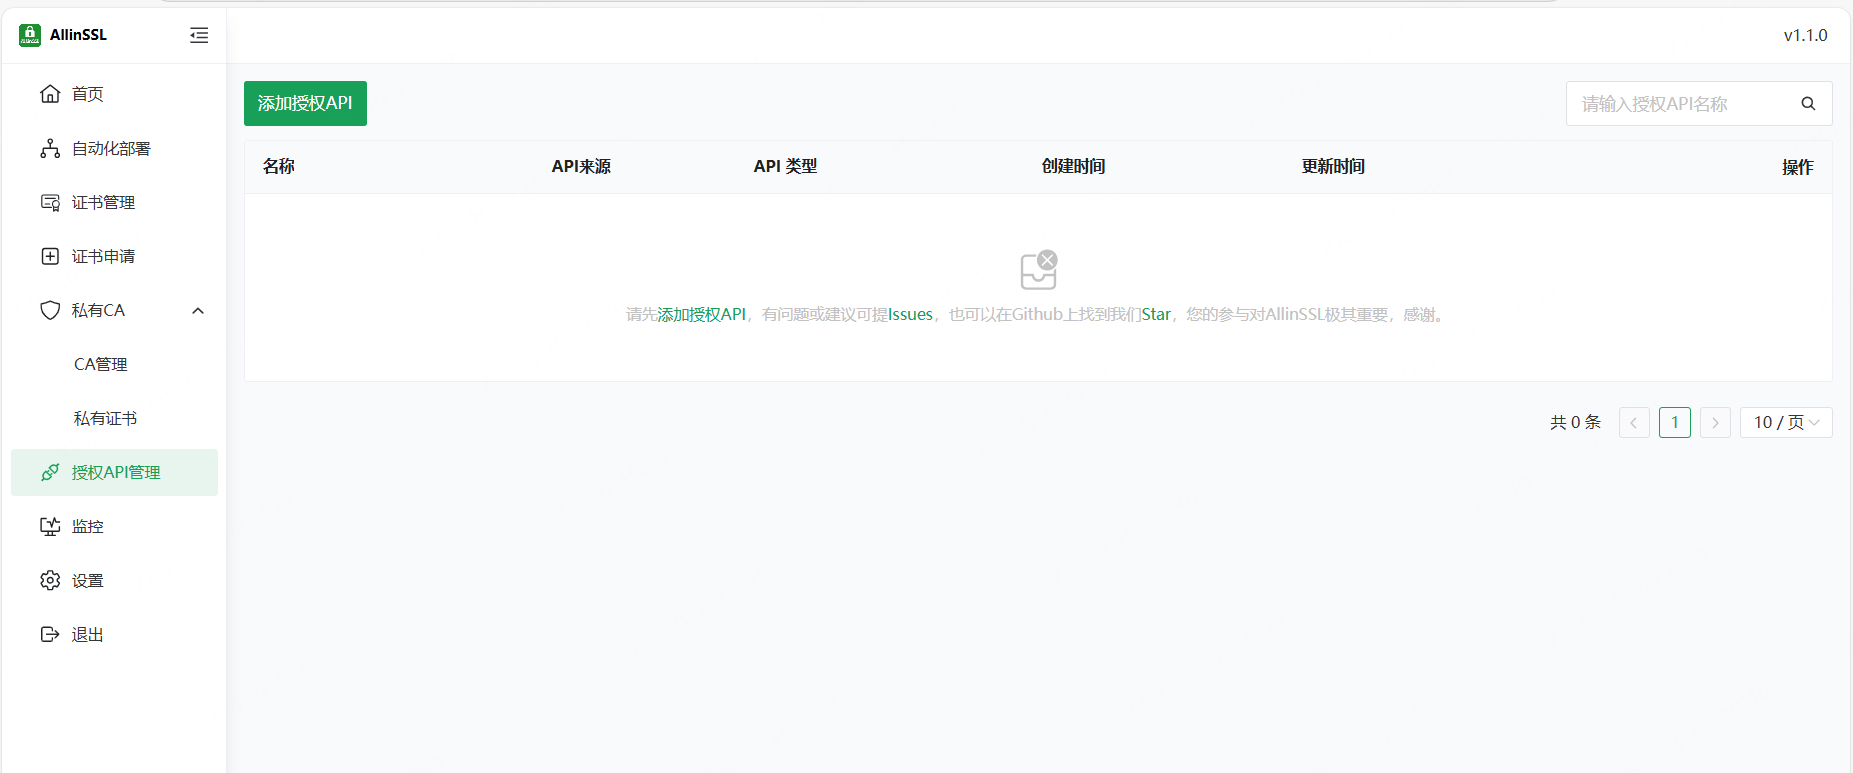Click the next page arrow button
Screen dimensions: 1853x773
(x=1715, y=422)
